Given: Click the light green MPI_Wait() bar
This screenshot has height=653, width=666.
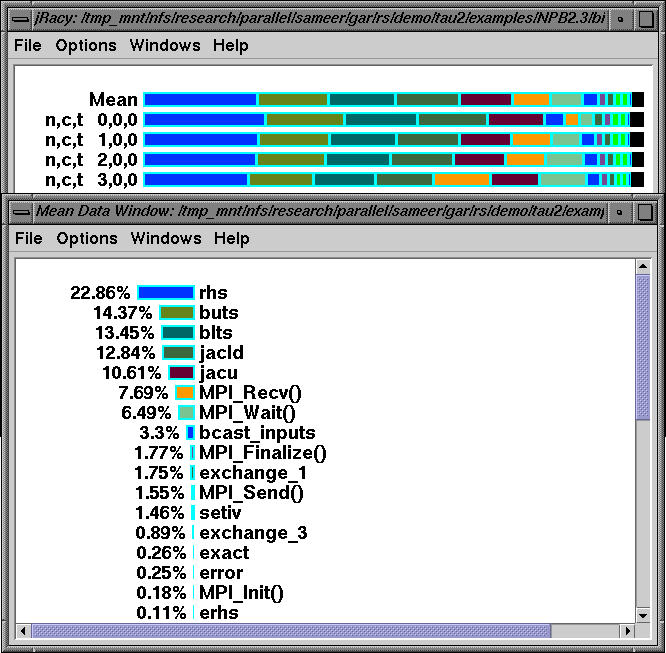Looking at the screenshot, I should coord(186,412).
